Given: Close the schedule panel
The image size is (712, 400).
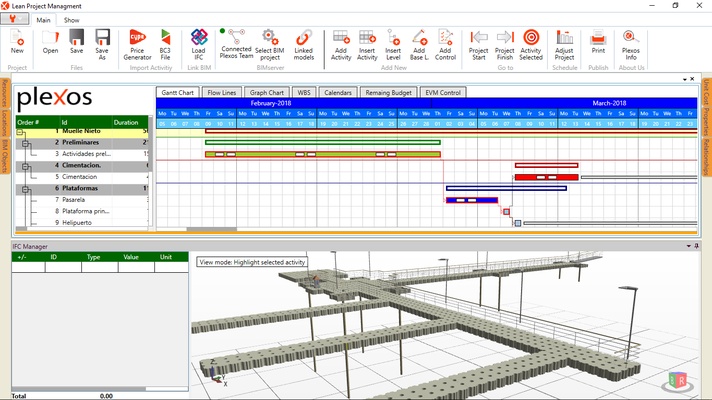Looking at the screenshot, I should (692, 79).
